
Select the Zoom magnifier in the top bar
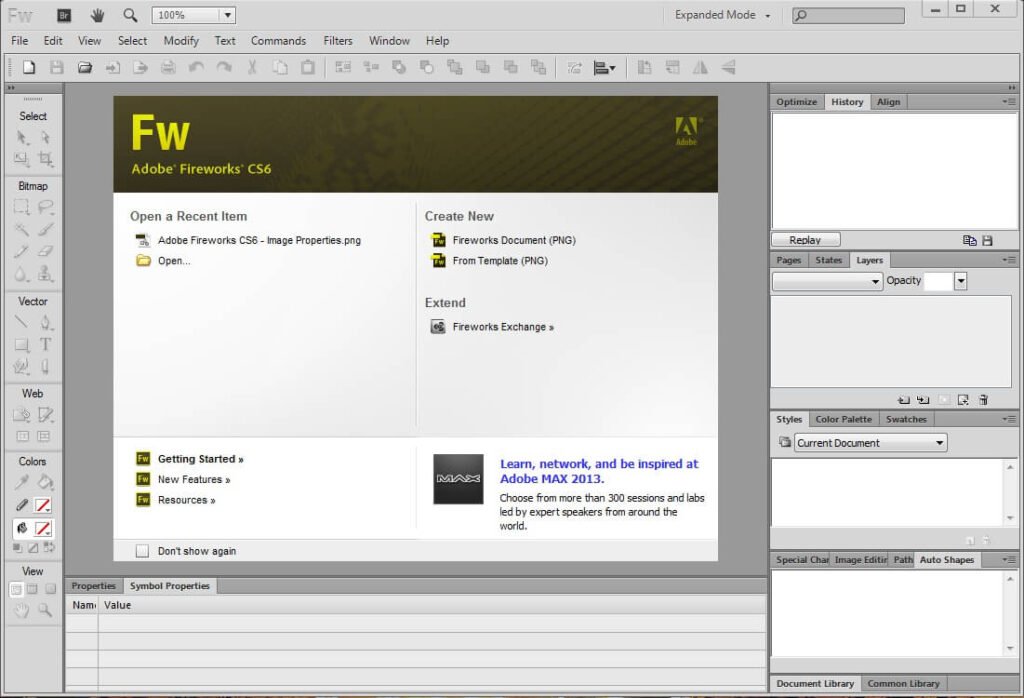[130, 15]
